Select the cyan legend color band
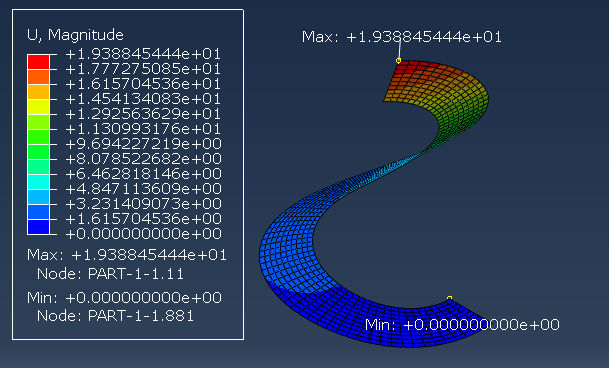This screenshot has height=368, width=609. (38, 182)
